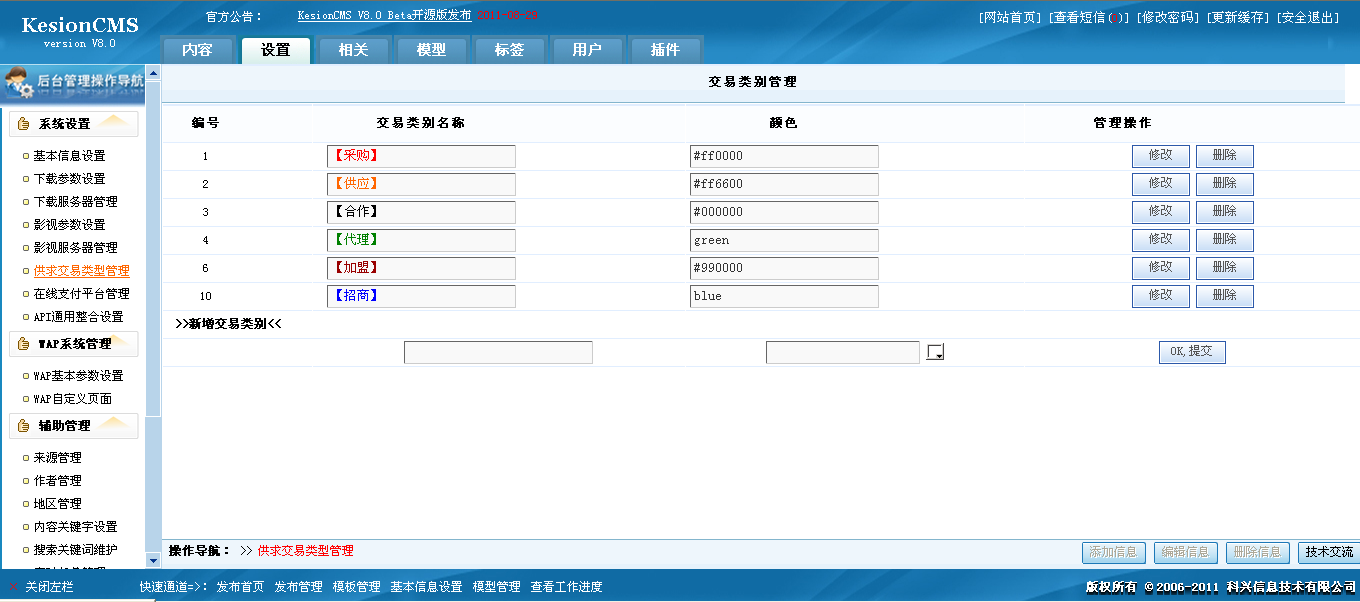Viewport: 1360px width, 602px height.
Task: Click 修改 button for 【采购】 row
Action: (x=1160, y=156)
